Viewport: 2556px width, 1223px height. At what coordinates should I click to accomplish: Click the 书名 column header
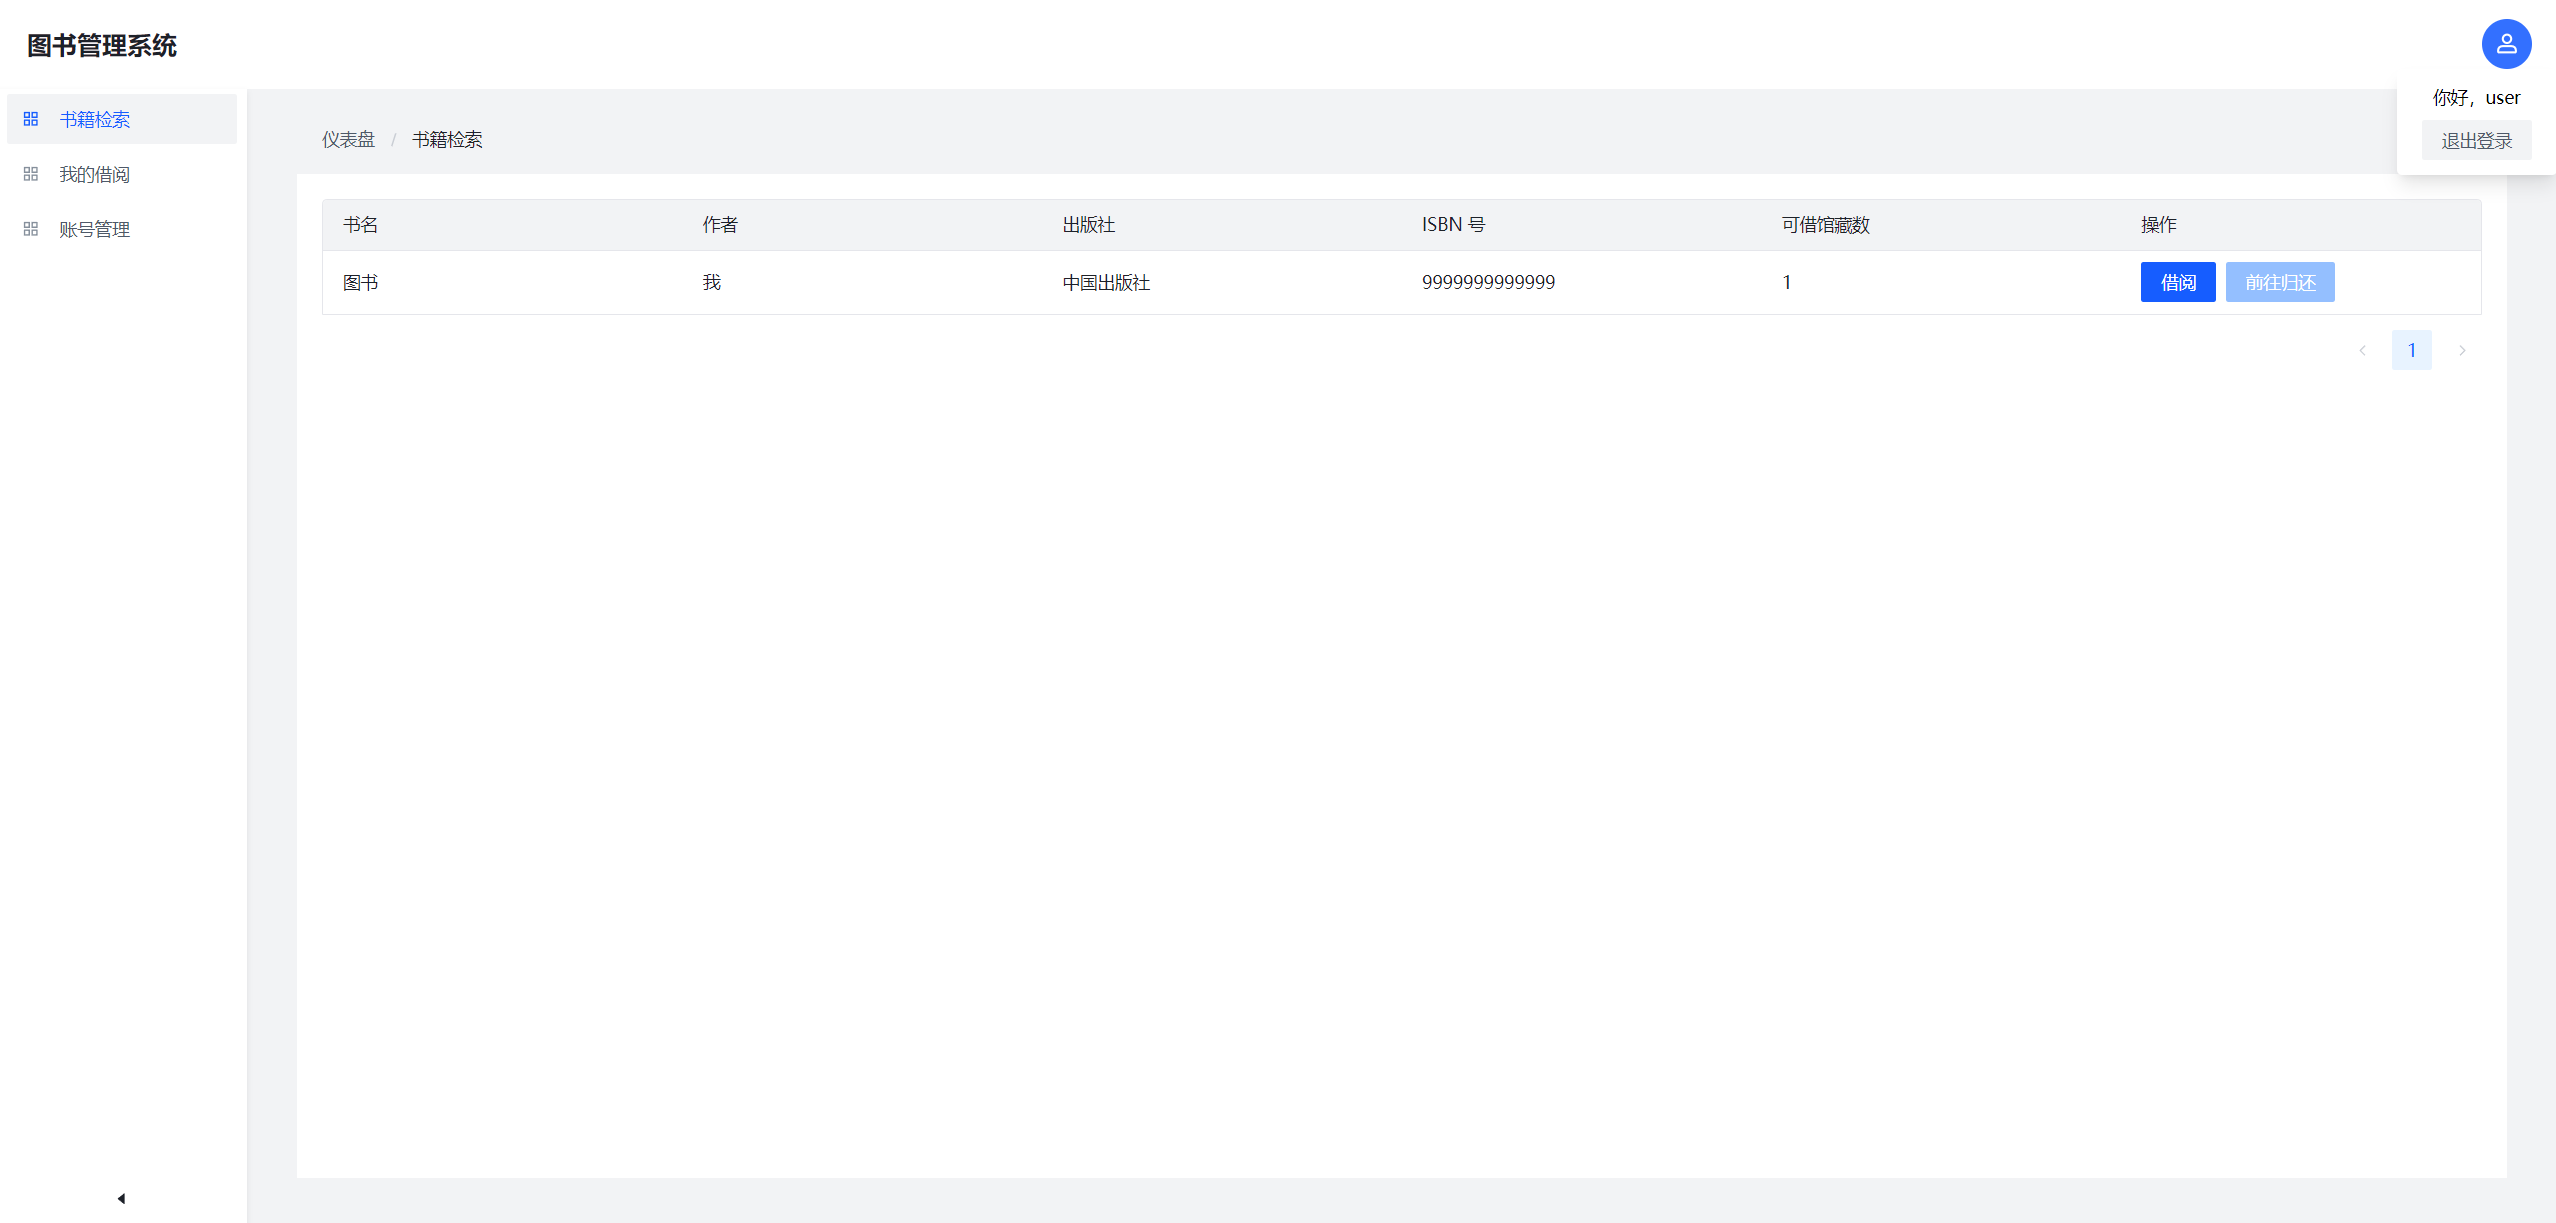click(360, 225)
